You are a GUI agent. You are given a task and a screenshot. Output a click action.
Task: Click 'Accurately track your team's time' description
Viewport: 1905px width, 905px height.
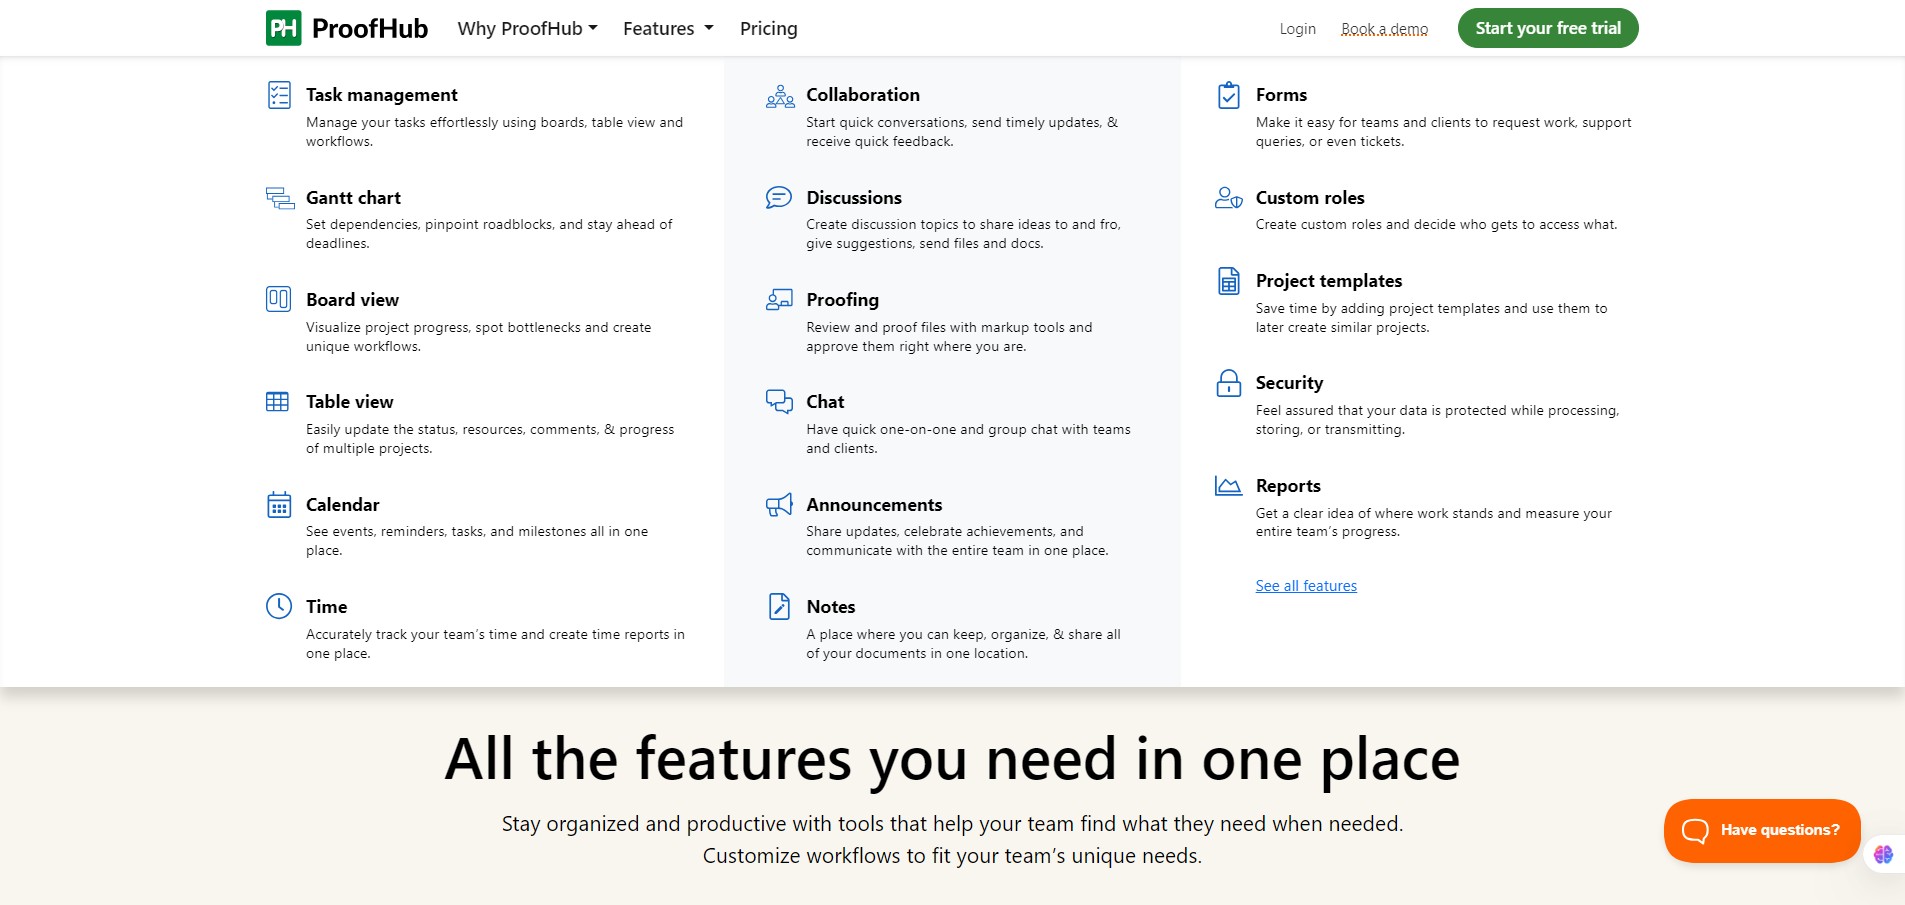[495, 644]
